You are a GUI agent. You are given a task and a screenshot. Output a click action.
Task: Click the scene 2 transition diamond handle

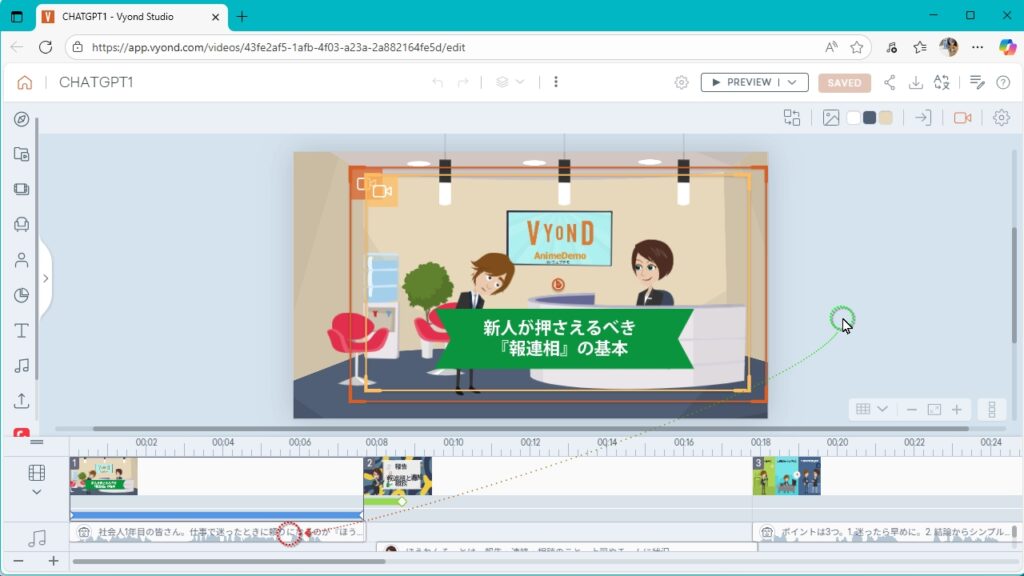(402, 502)
